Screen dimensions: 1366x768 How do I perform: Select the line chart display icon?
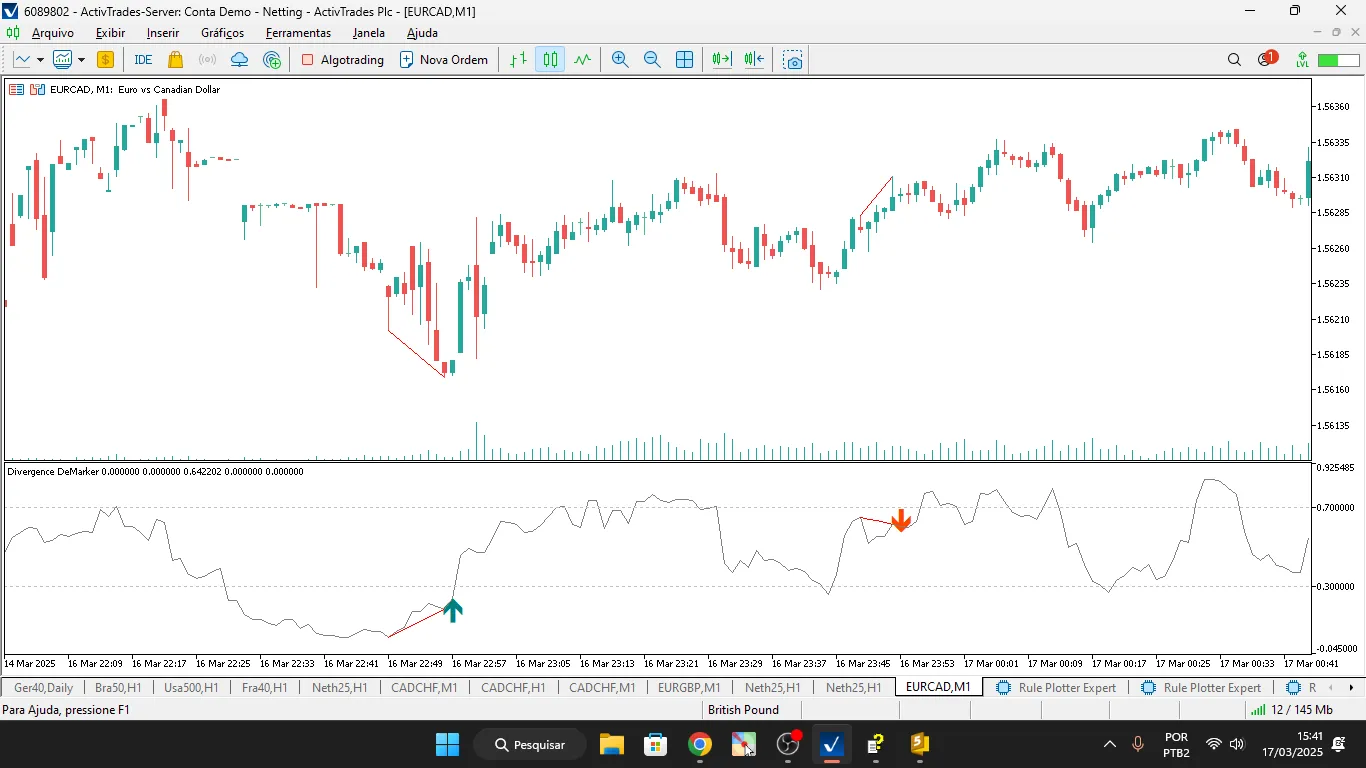581,59
